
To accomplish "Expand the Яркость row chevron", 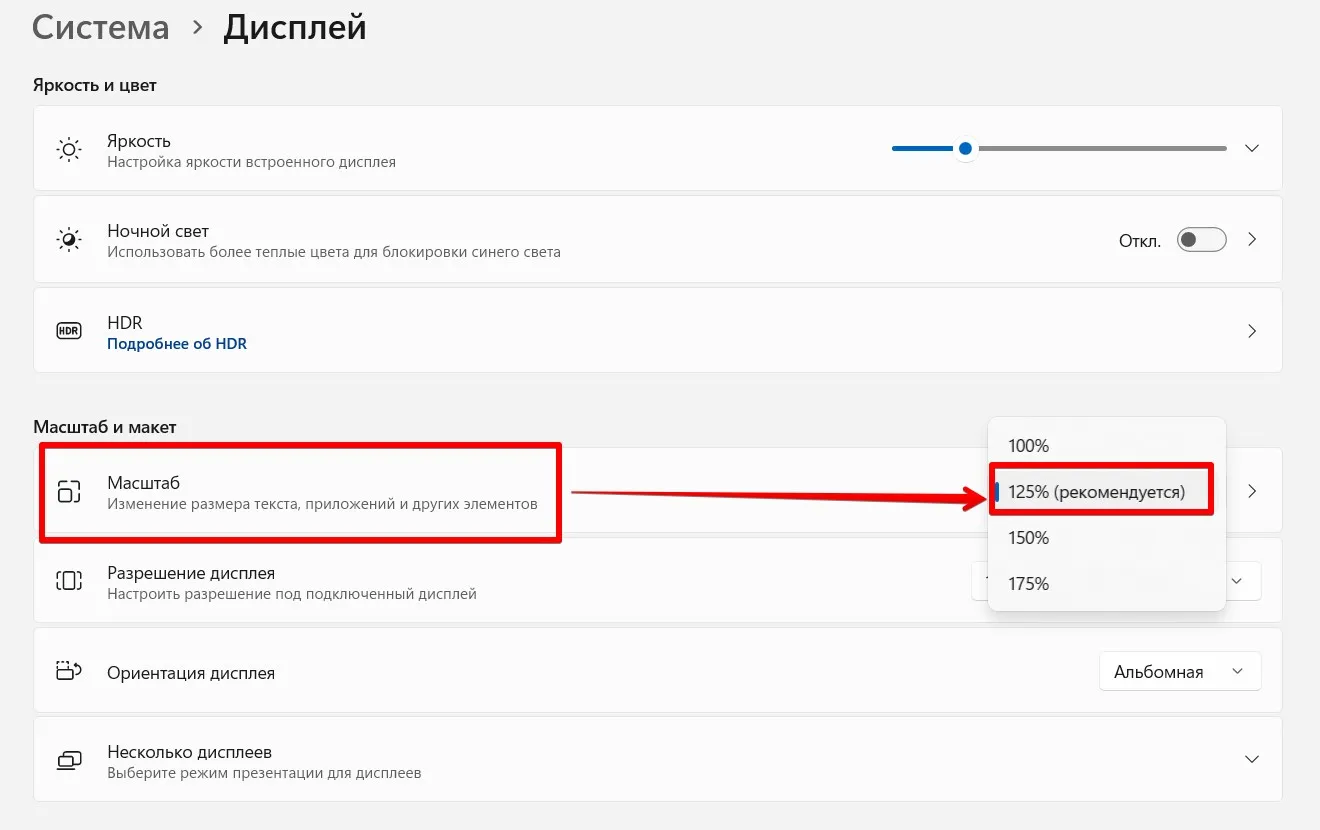I will (x=1251, y=148).
